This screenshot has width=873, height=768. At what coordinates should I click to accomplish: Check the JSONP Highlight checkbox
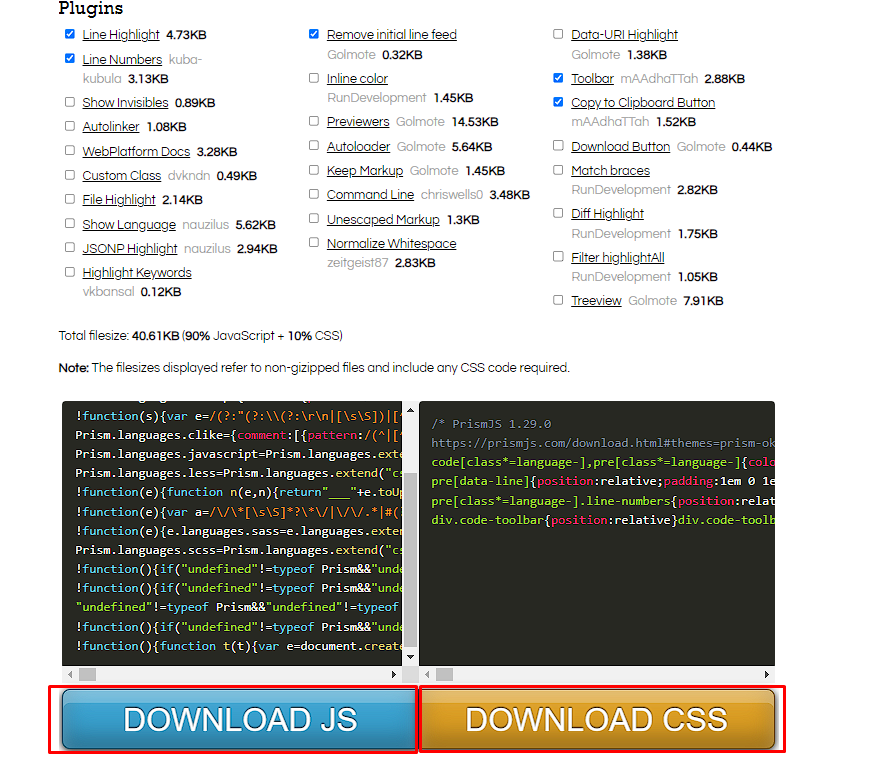[70, 247]
